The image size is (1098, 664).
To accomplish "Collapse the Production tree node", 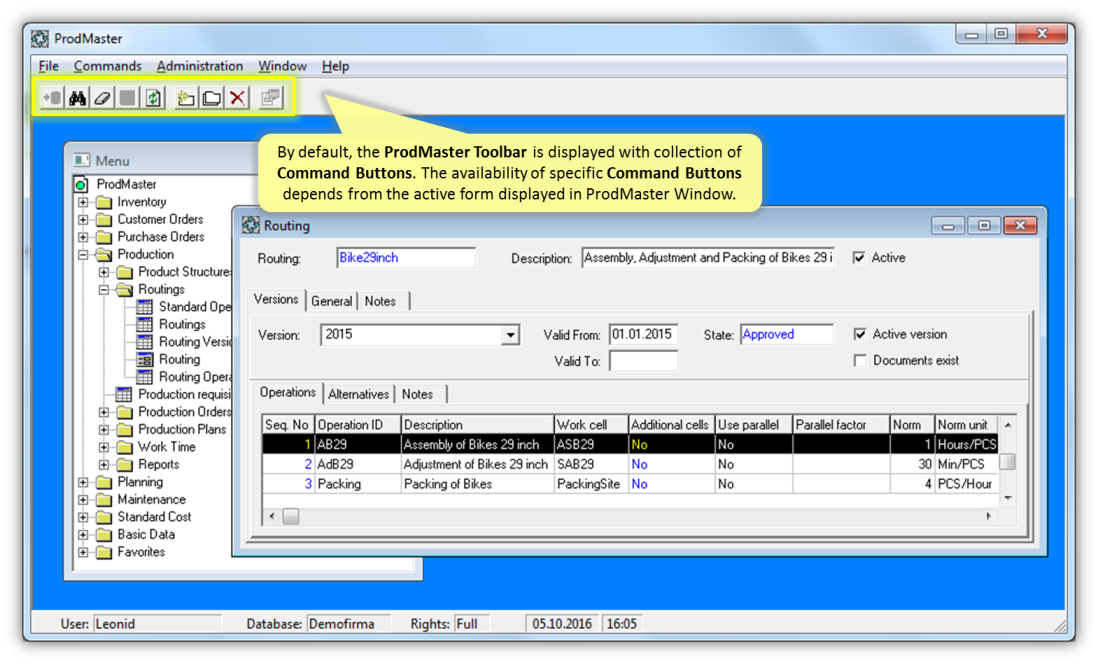I will 83,255.
